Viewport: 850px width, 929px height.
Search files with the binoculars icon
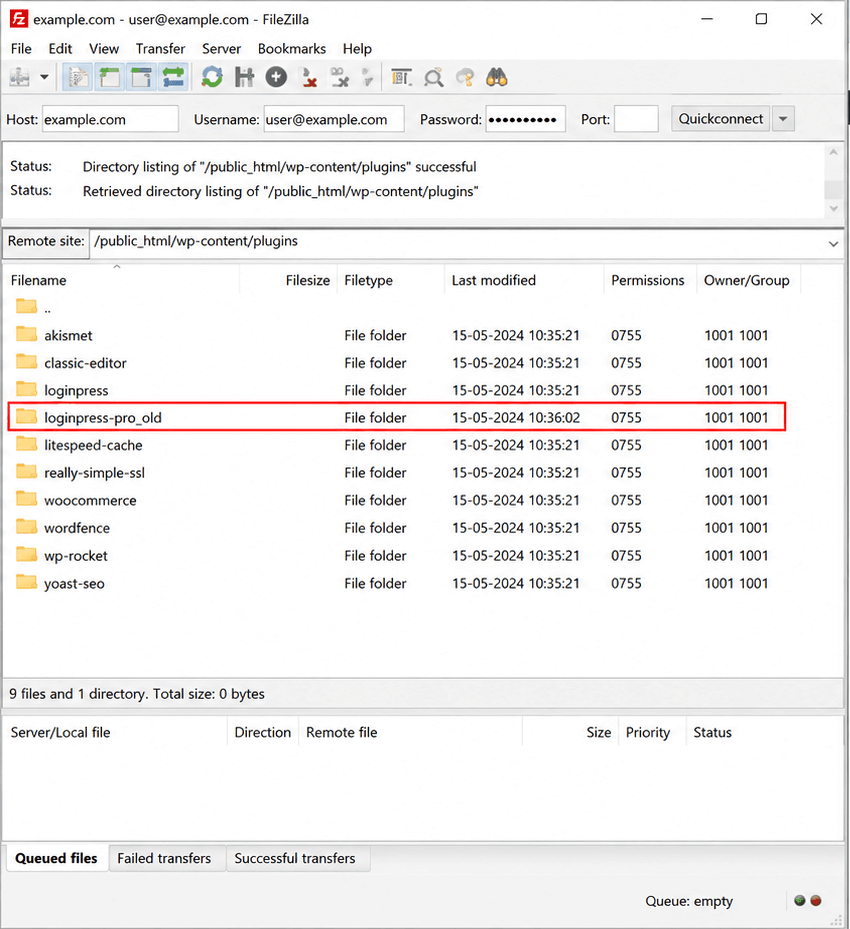tap(496, 77)
